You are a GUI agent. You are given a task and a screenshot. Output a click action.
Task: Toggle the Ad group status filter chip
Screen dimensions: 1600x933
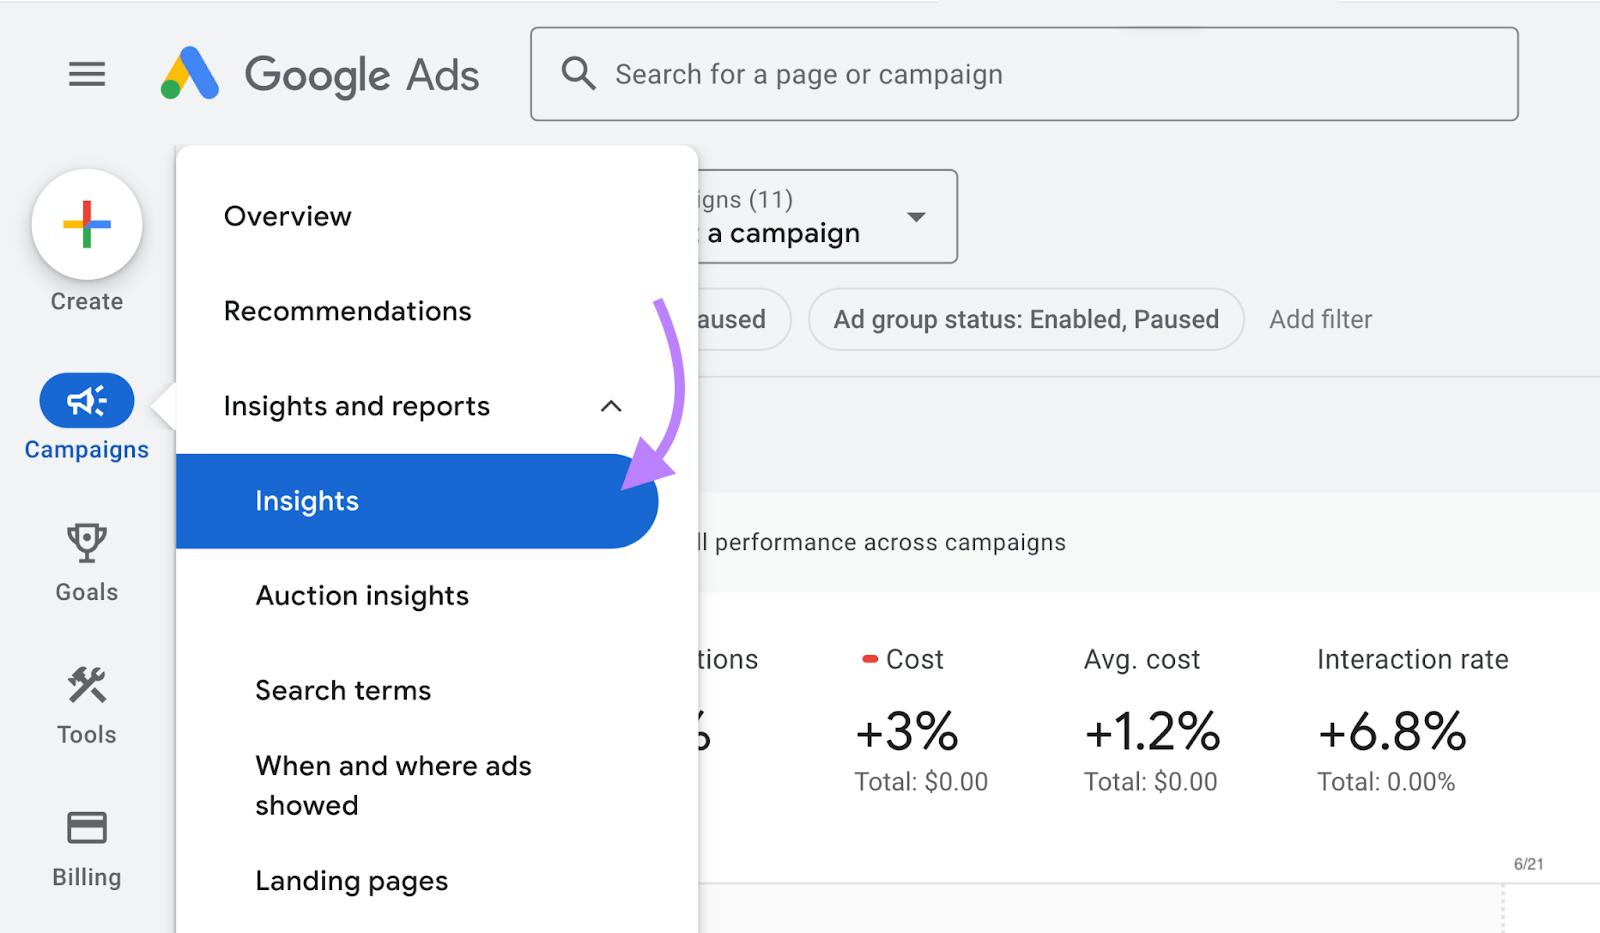click(1026, 319)
